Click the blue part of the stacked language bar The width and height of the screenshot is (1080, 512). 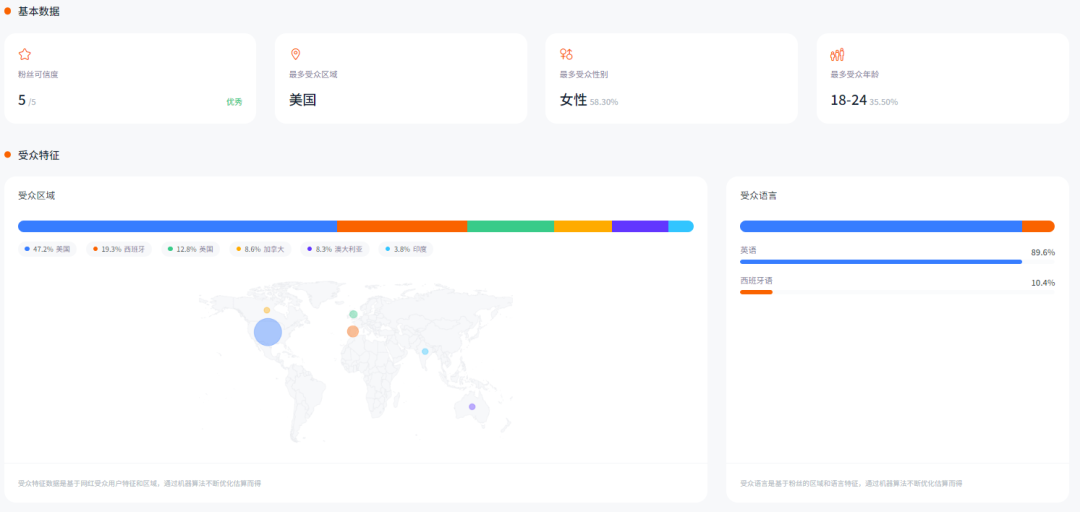(881, 226)
